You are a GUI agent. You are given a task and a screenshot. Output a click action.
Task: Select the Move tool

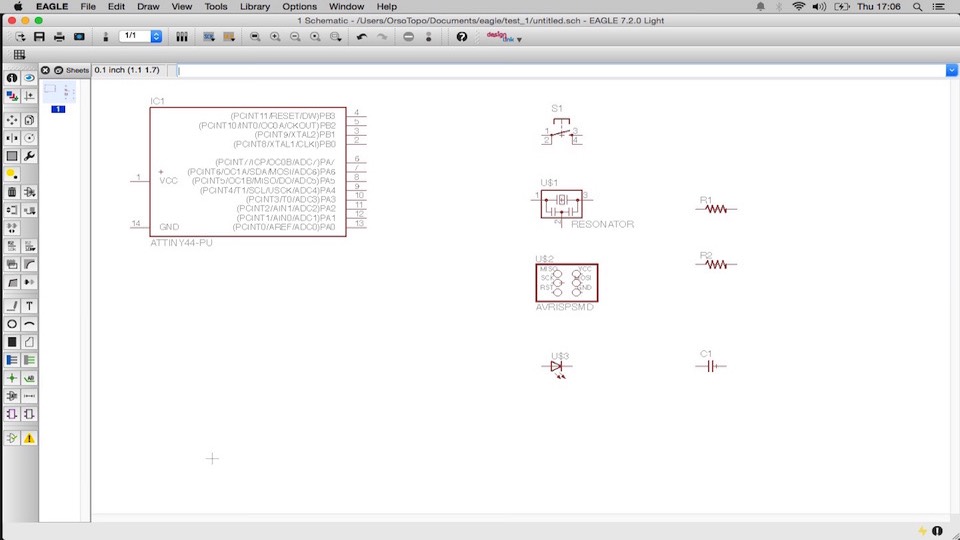pos(12,120)
